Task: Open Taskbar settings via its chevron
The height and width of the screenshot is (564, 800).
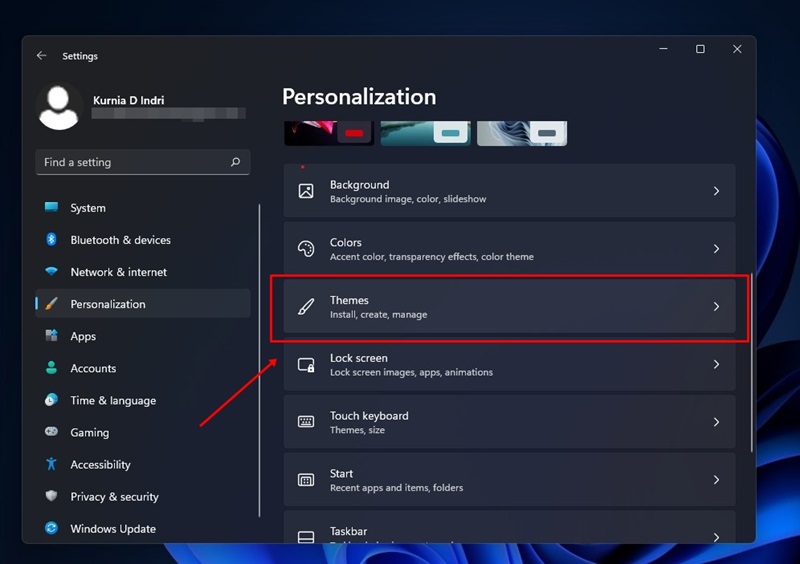Action: pyautogui.click(x=716, y=537)
